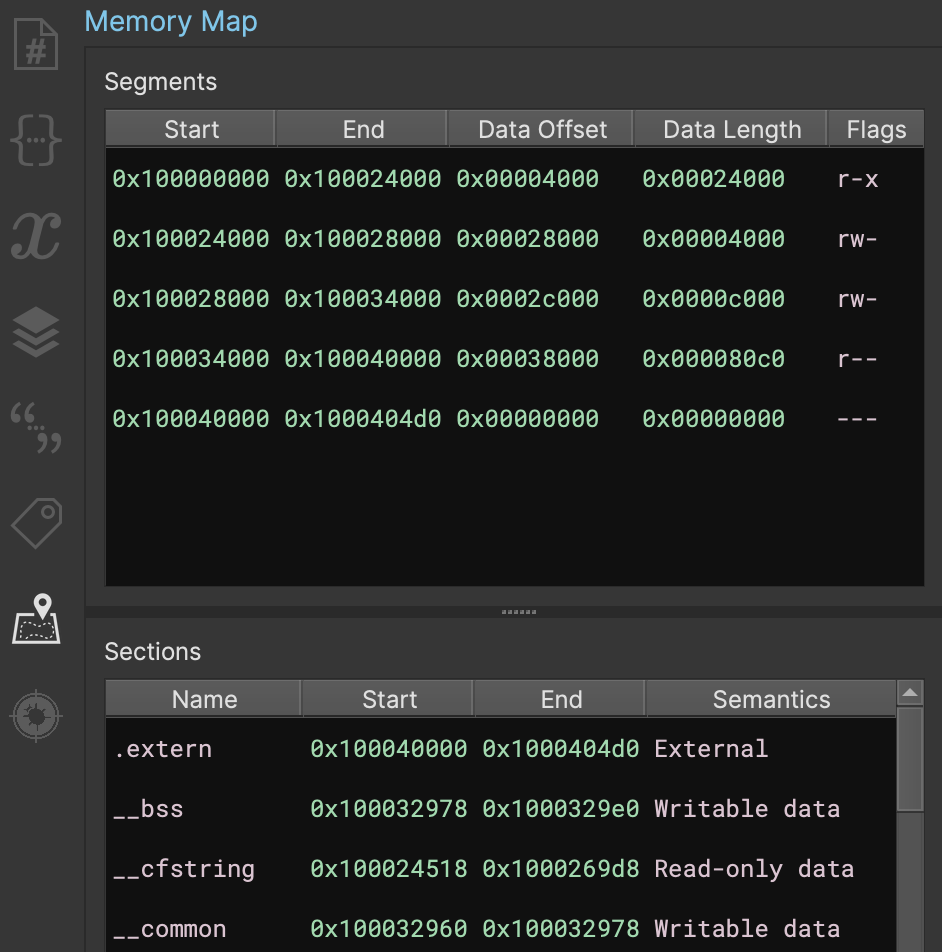Click segment end 0x1000404d0

pos(362,420)
